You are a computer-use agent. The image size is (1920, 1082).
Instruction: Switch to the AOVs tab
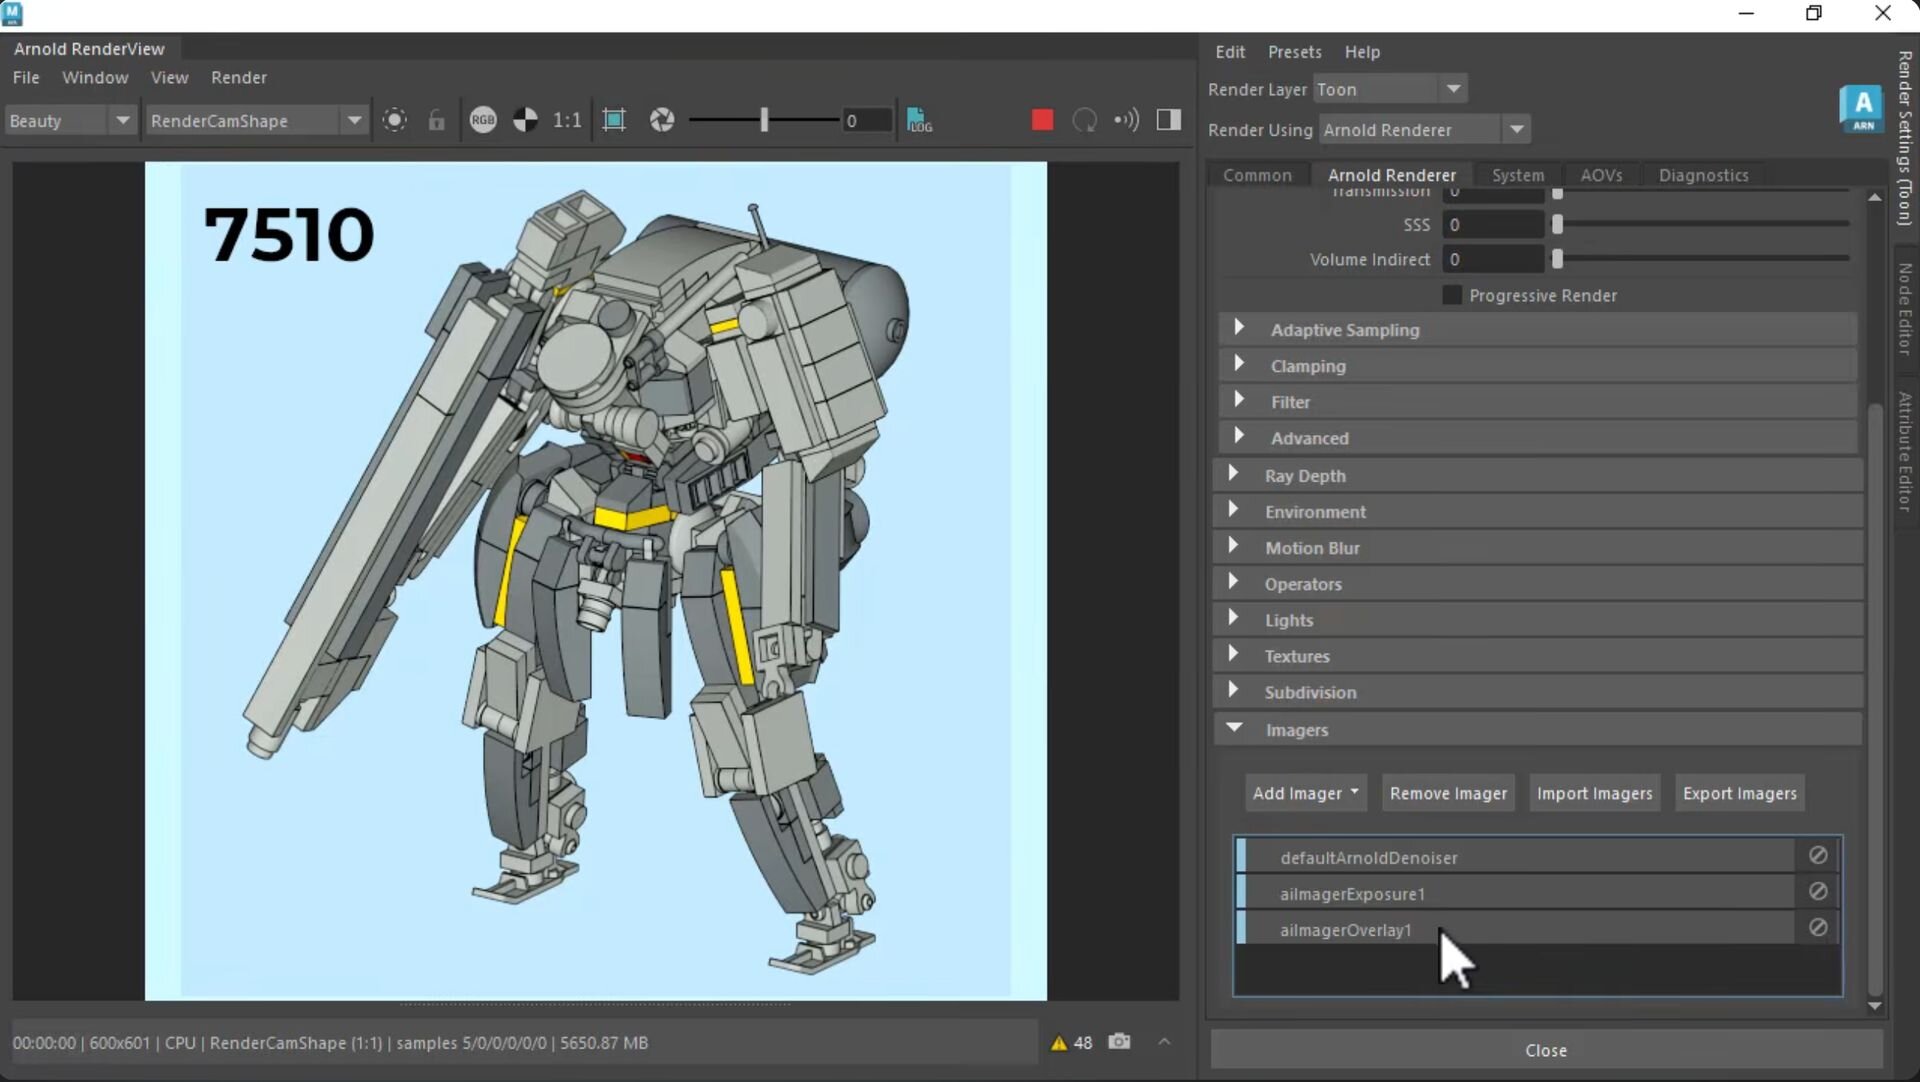click(x=1601, y=175)
